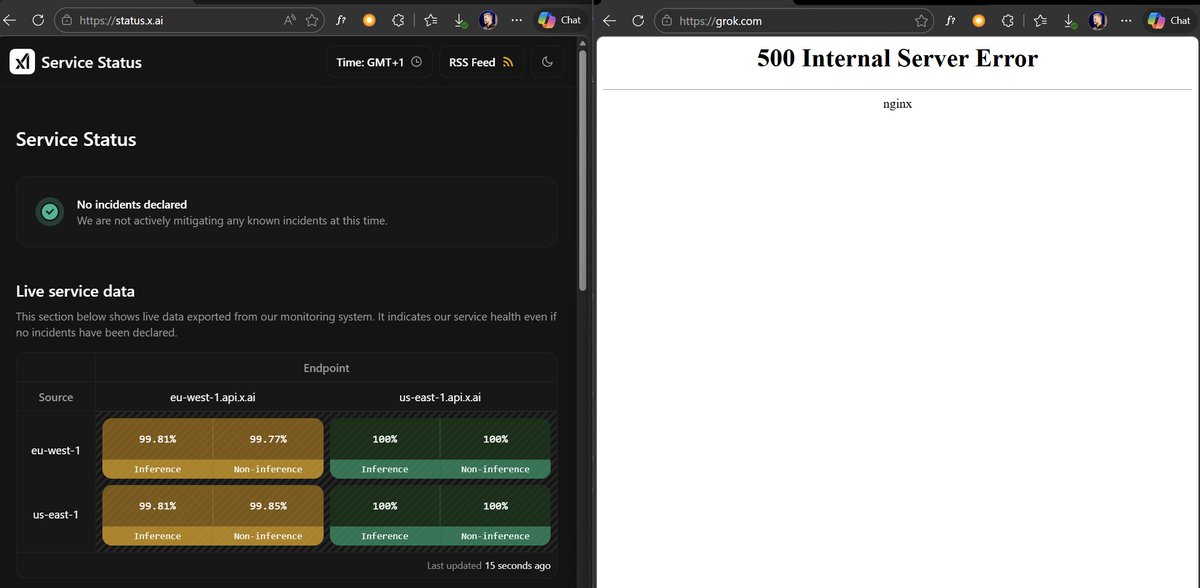
Task: View site info lock in status.x.ai window
Action: click(67, 20)
